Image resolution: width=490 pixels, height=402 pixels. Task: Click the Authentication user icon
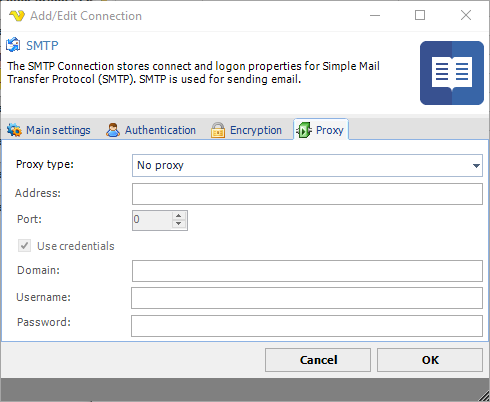pos(113,130)
